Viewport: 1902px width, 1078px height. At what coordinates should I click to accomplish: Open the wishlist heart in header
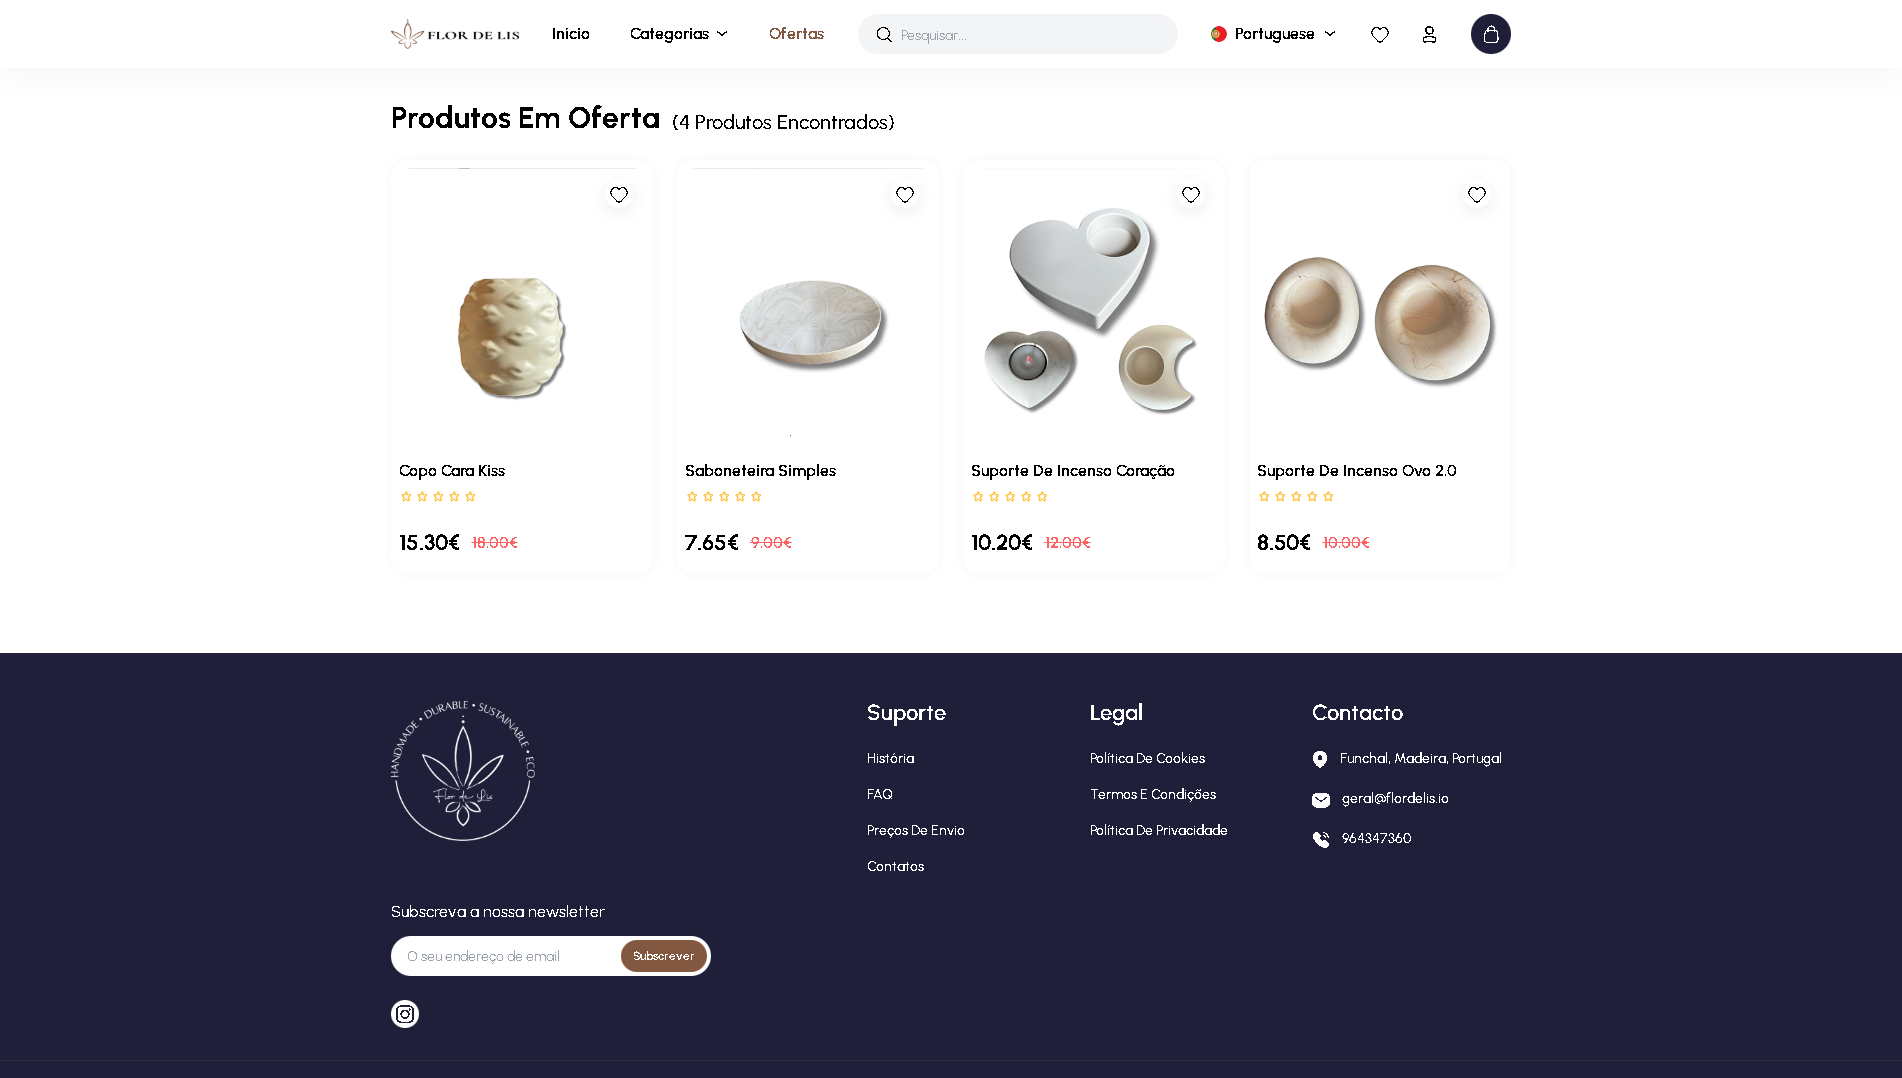(x=1379, y=34)
